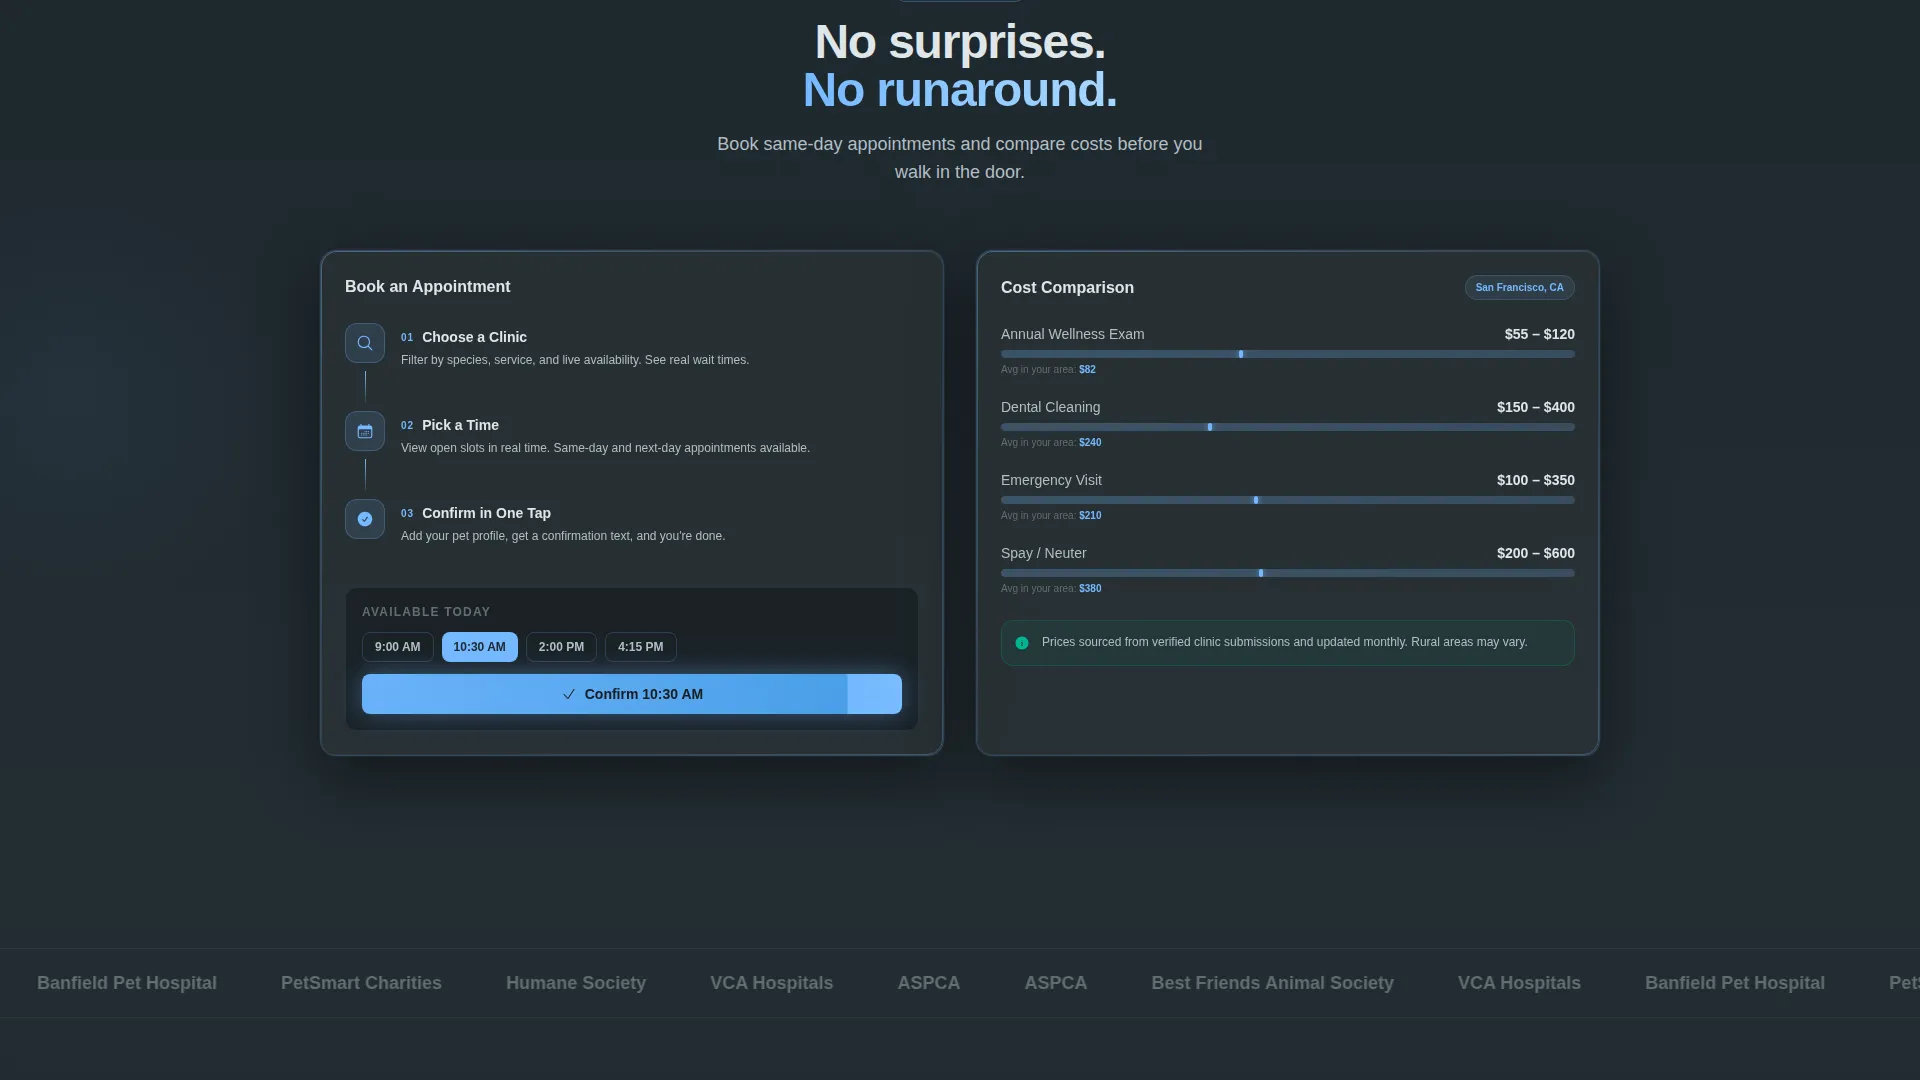Click the $55 – $120 price range

tap(1539, 334)
